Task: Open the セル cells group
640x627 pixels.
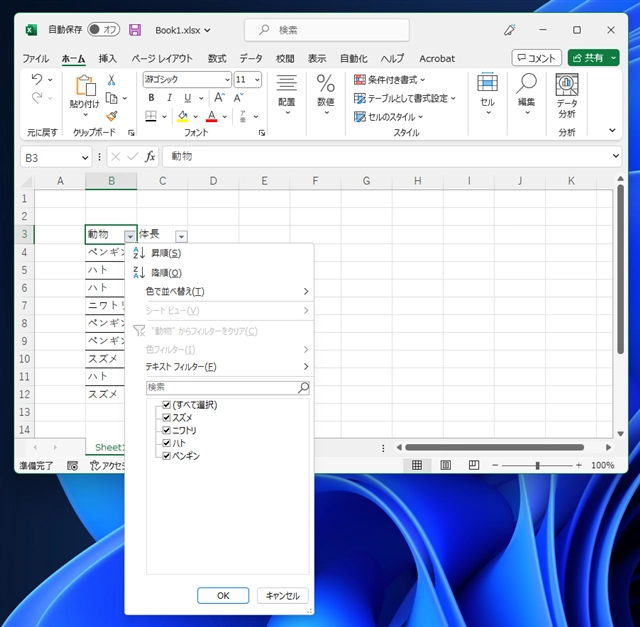Action: (x=487, y=95)
